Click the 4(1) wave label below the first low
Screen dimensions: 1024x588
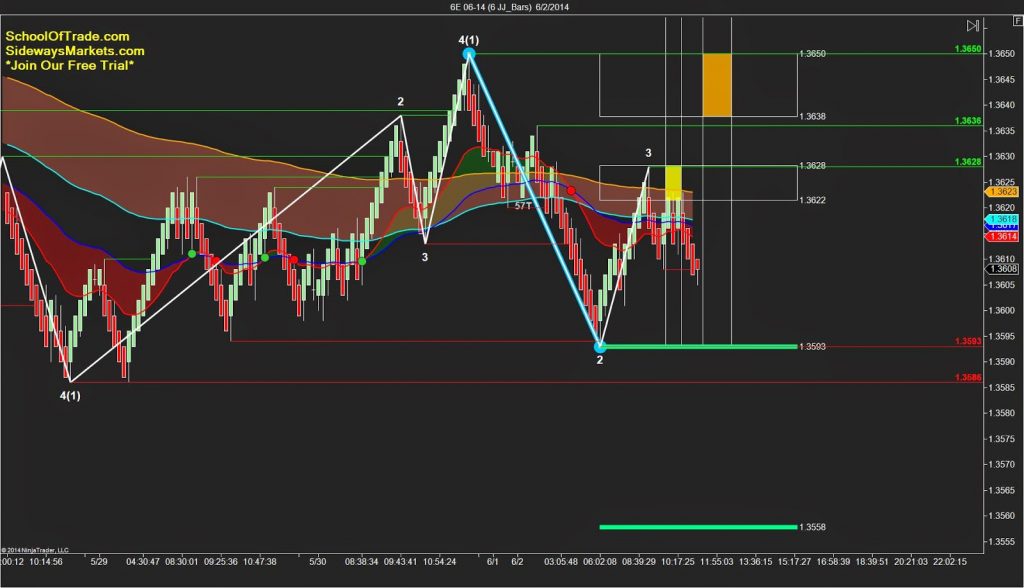tap(71, 396)
